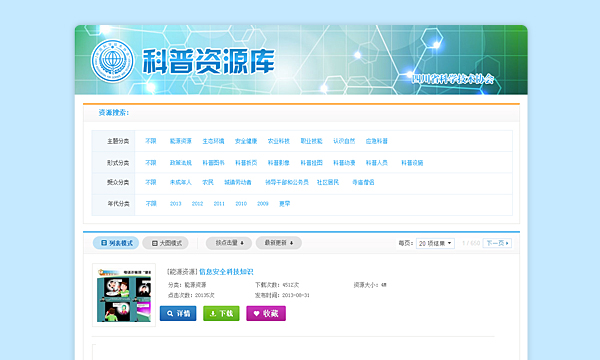Sort results by 按点击量 click count
The image size is (600, 360).
point(229,243)
